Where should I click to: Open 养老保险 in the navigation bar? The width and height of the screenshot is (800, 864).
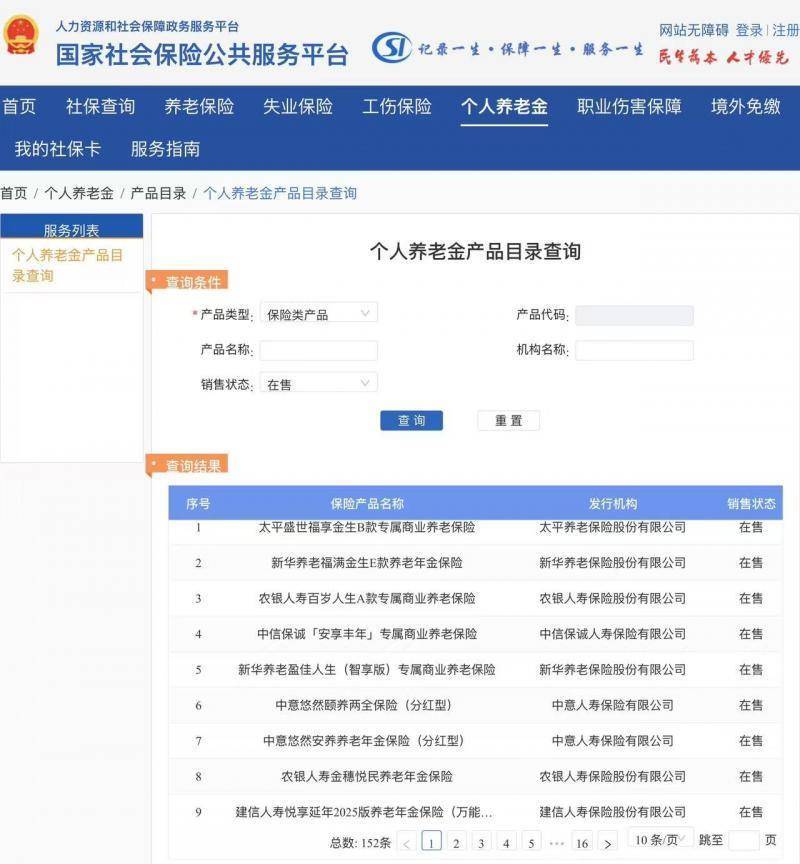point(199,106)
